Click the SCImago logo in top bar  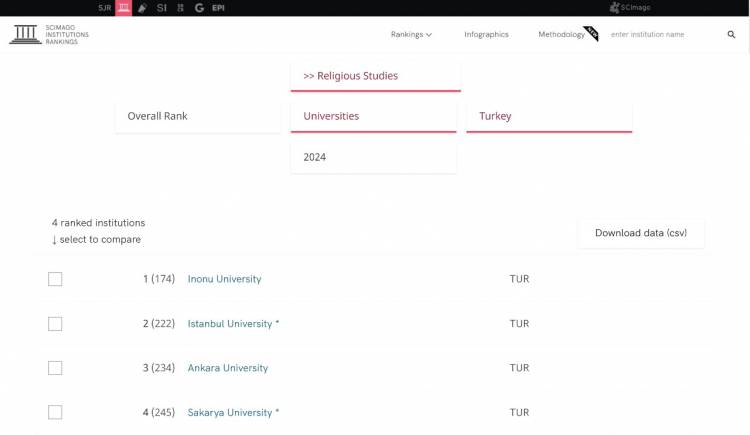630,7
